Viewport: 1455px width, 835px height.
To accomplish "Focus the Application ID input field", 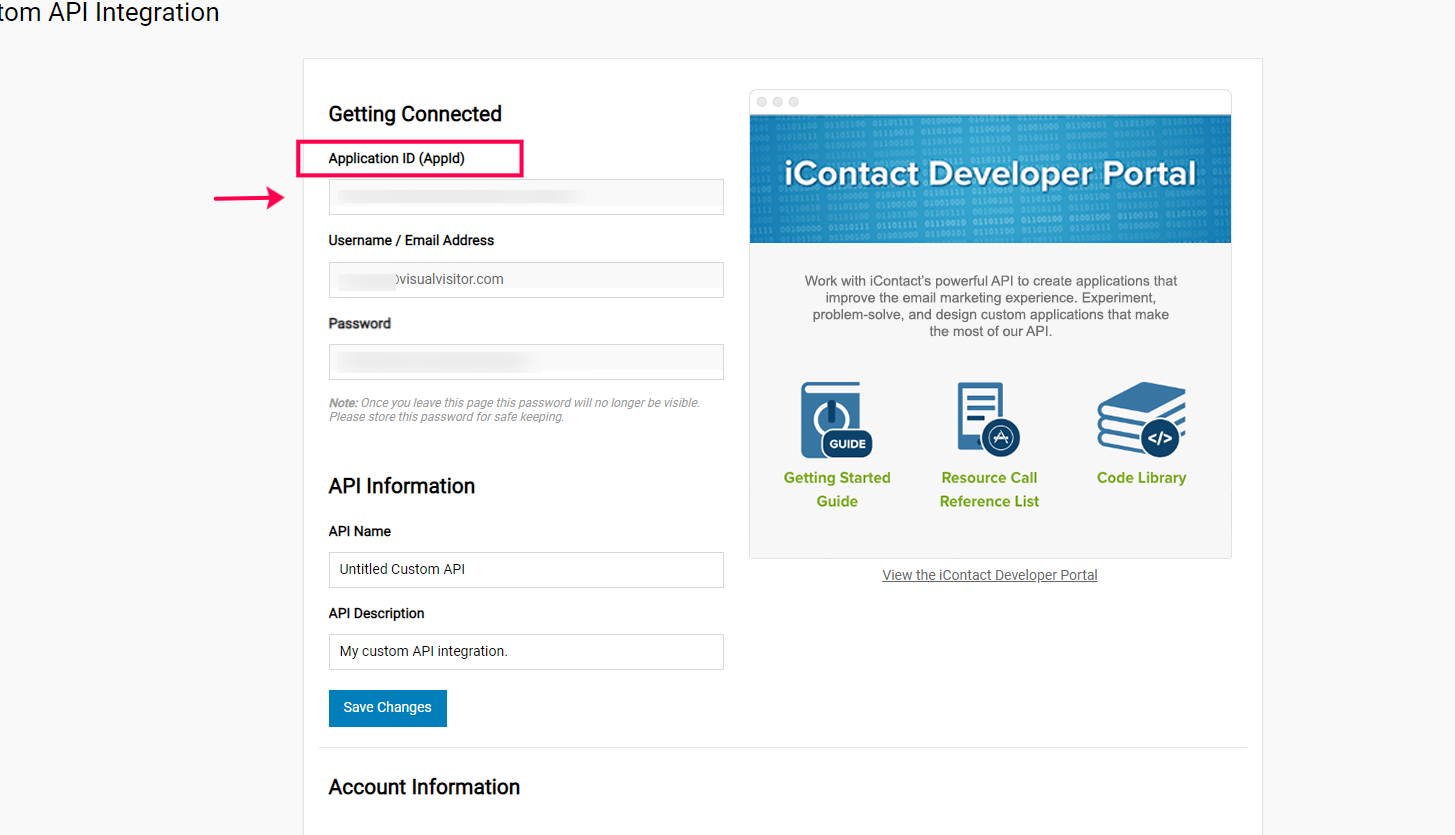I will click(526, 197).
